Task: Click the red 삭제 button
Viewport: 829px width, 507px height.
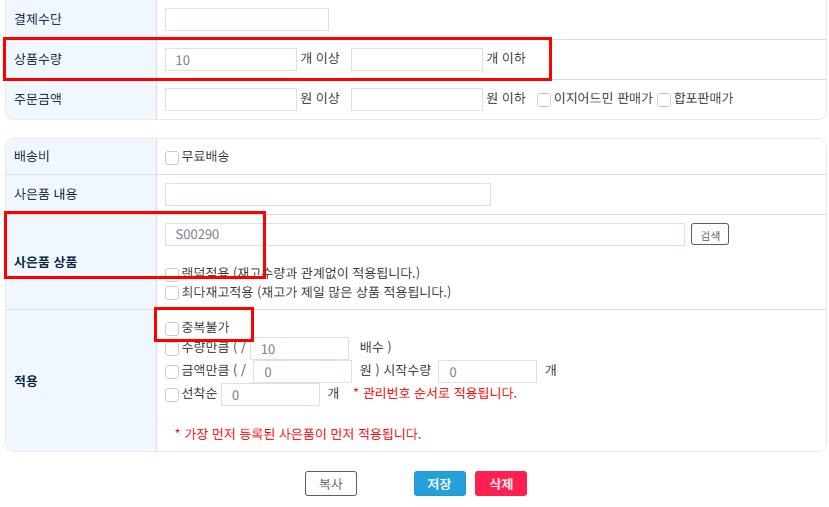Action: point(501,484)
